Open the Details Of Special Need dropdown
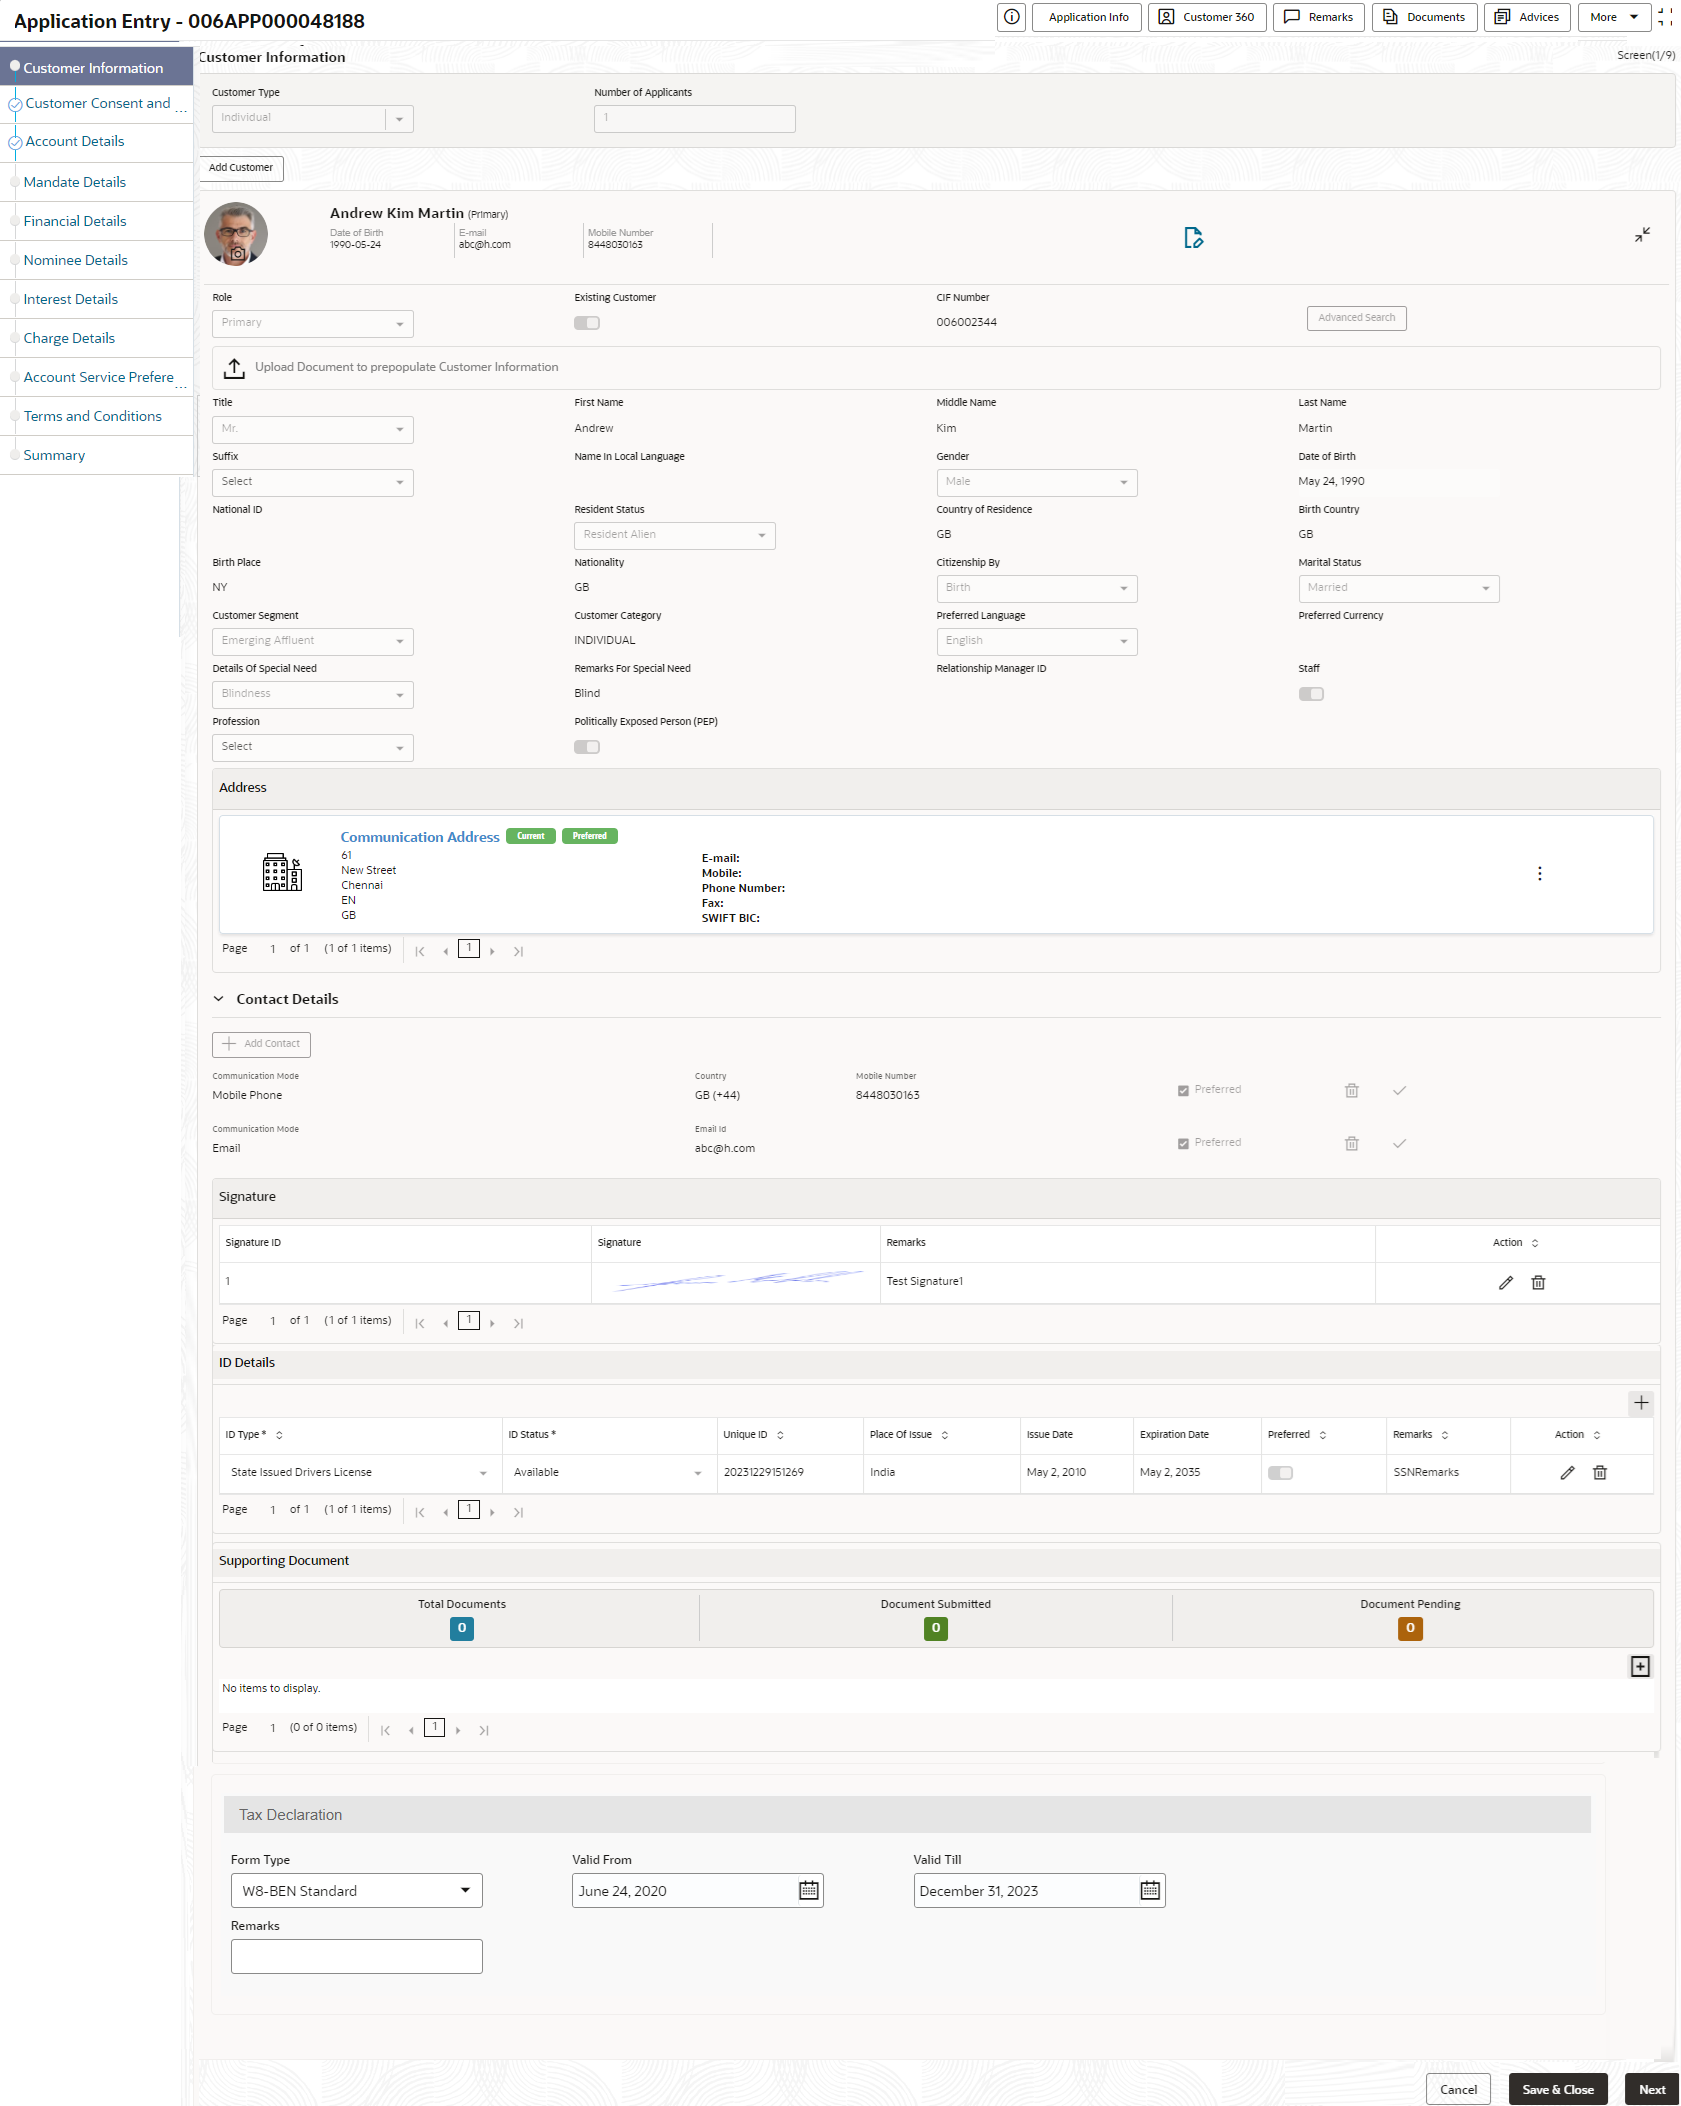The width and height of the screenshot is (1681, 2106). click(313, 694)
